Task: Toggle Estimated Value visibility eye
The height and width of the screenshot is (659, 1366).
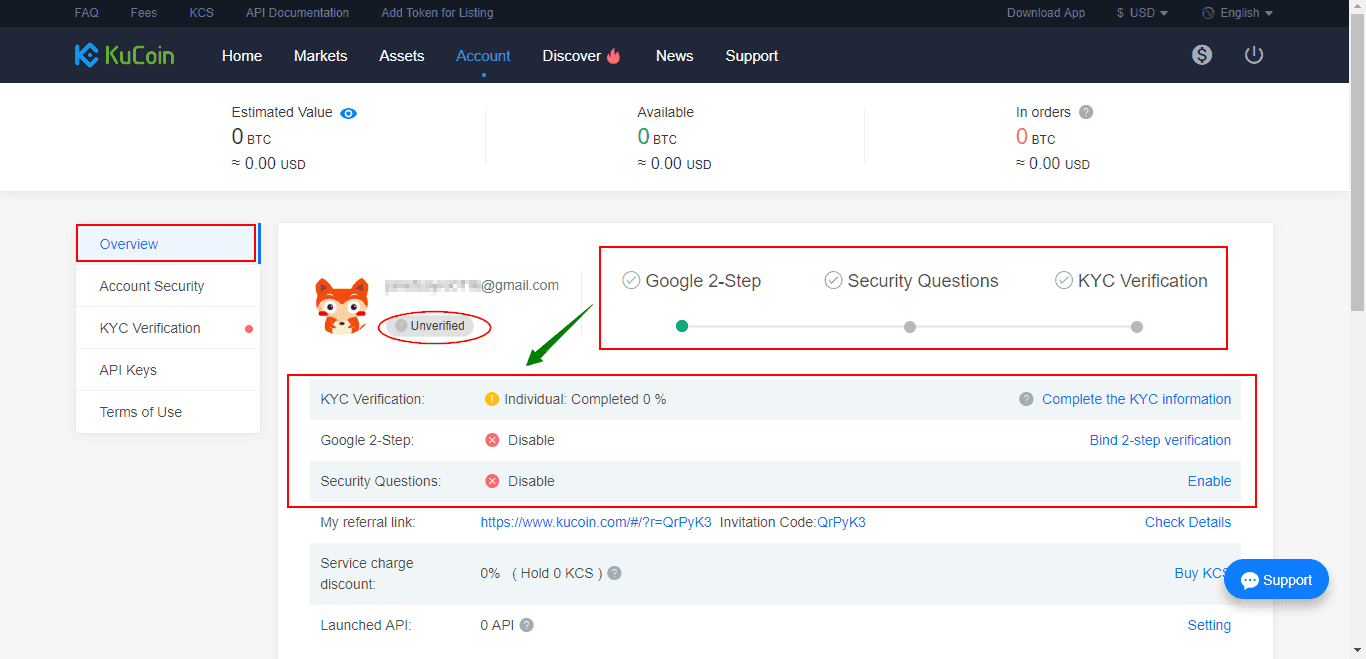Action: click(348, 113)
